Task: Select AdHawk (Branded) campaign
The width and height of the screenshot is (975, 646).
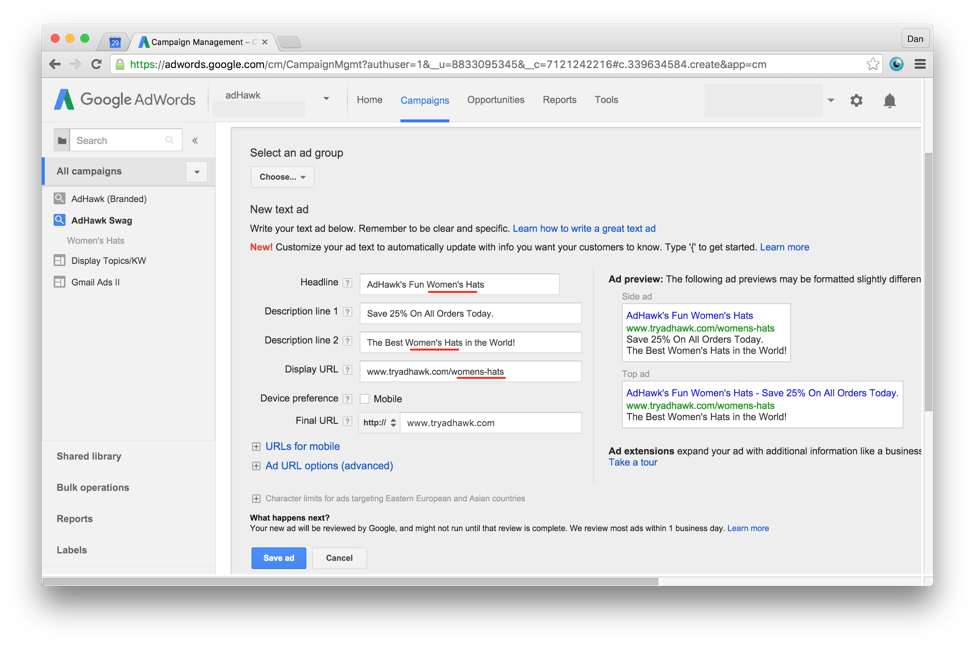Action: pyautogui.click(x=109, y=199)
